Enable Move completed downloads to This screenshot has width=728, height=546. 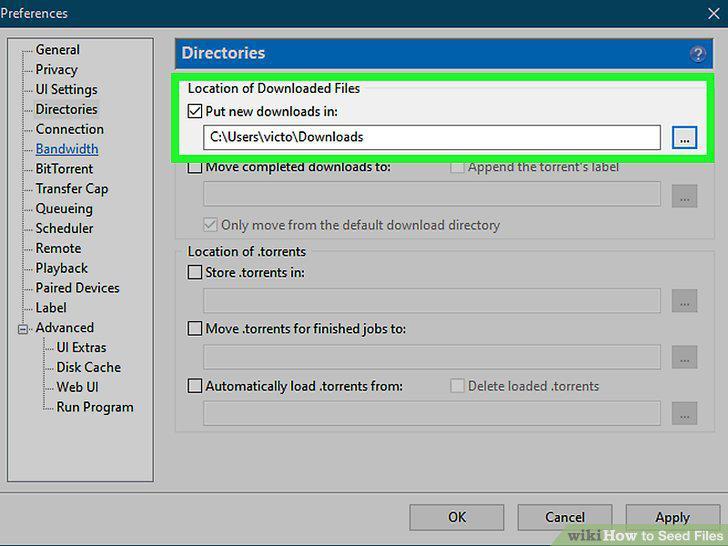[195, 167]
